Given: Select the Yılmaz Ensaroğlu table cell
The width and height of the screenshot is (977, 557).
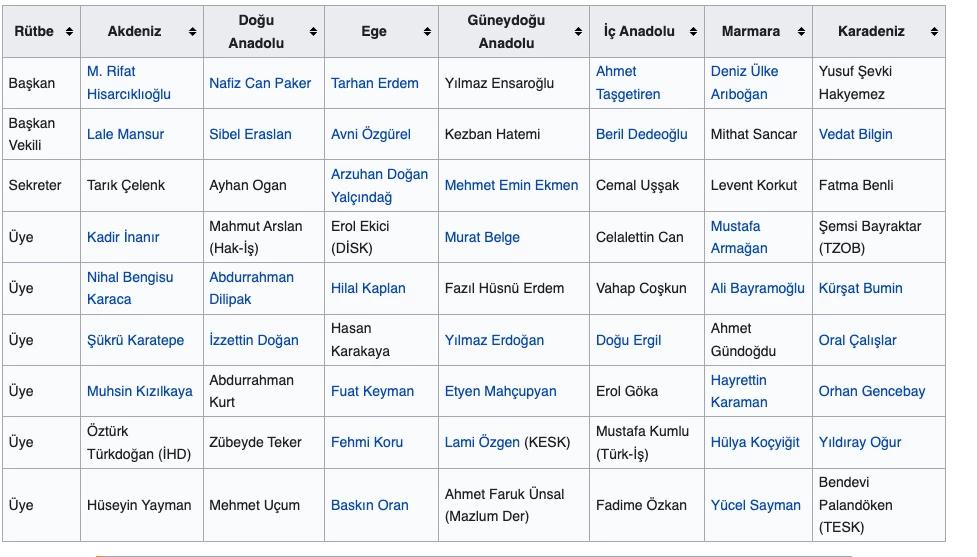Looking at the screenshot, I should (499, 83).
